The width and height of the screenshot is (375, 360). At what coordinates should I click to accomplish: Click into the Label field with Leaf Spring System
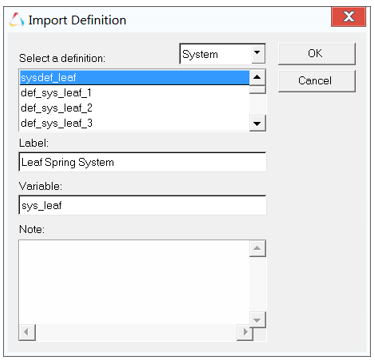142,162
